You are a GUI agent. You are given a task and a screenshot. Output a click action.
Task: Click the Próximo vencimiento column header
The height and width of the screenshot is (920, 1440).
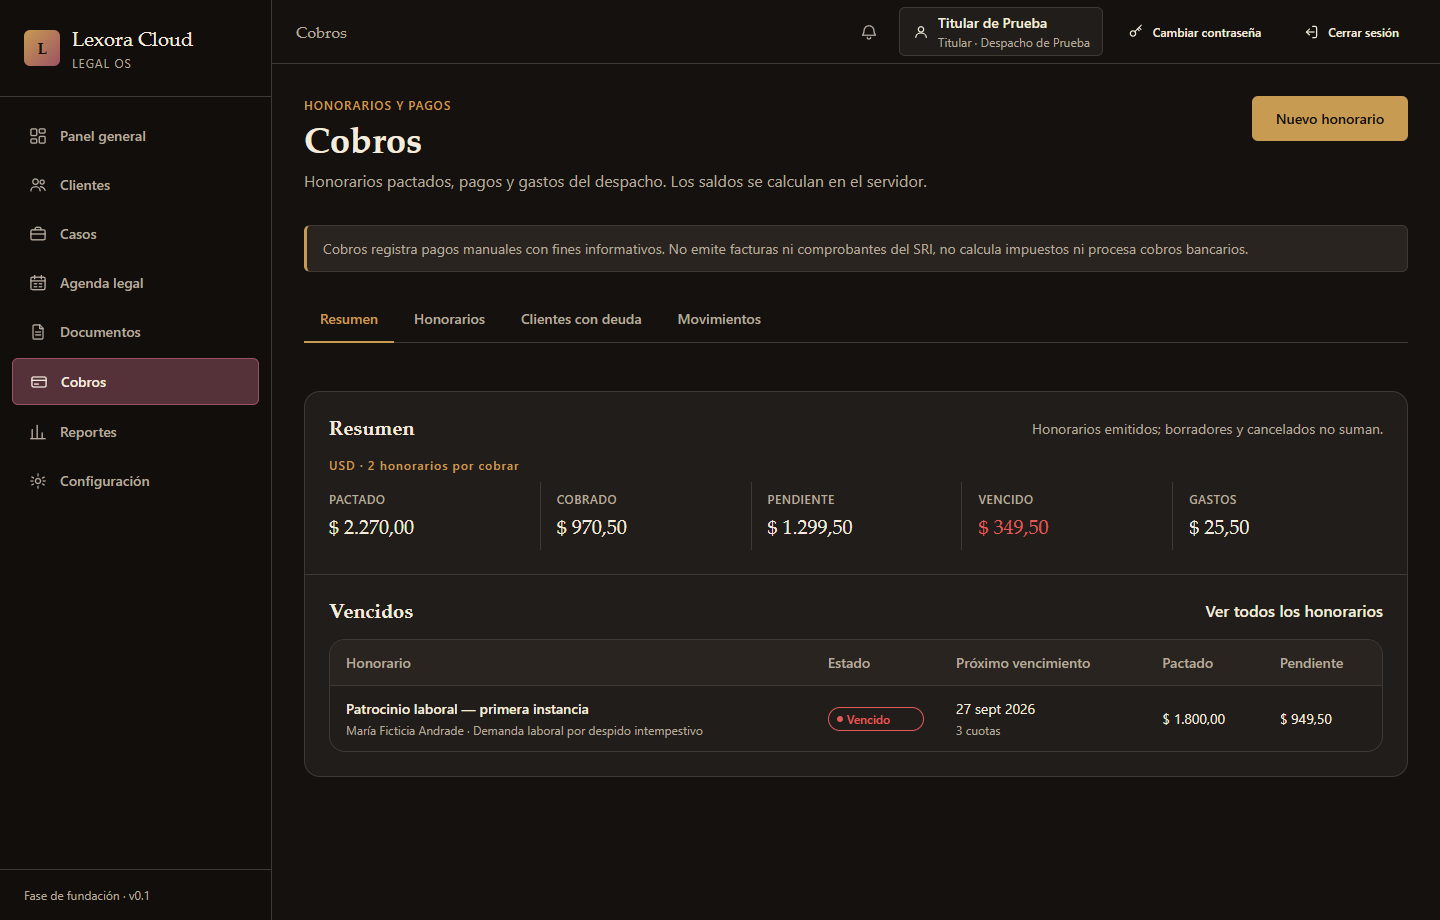point(1023,663)
